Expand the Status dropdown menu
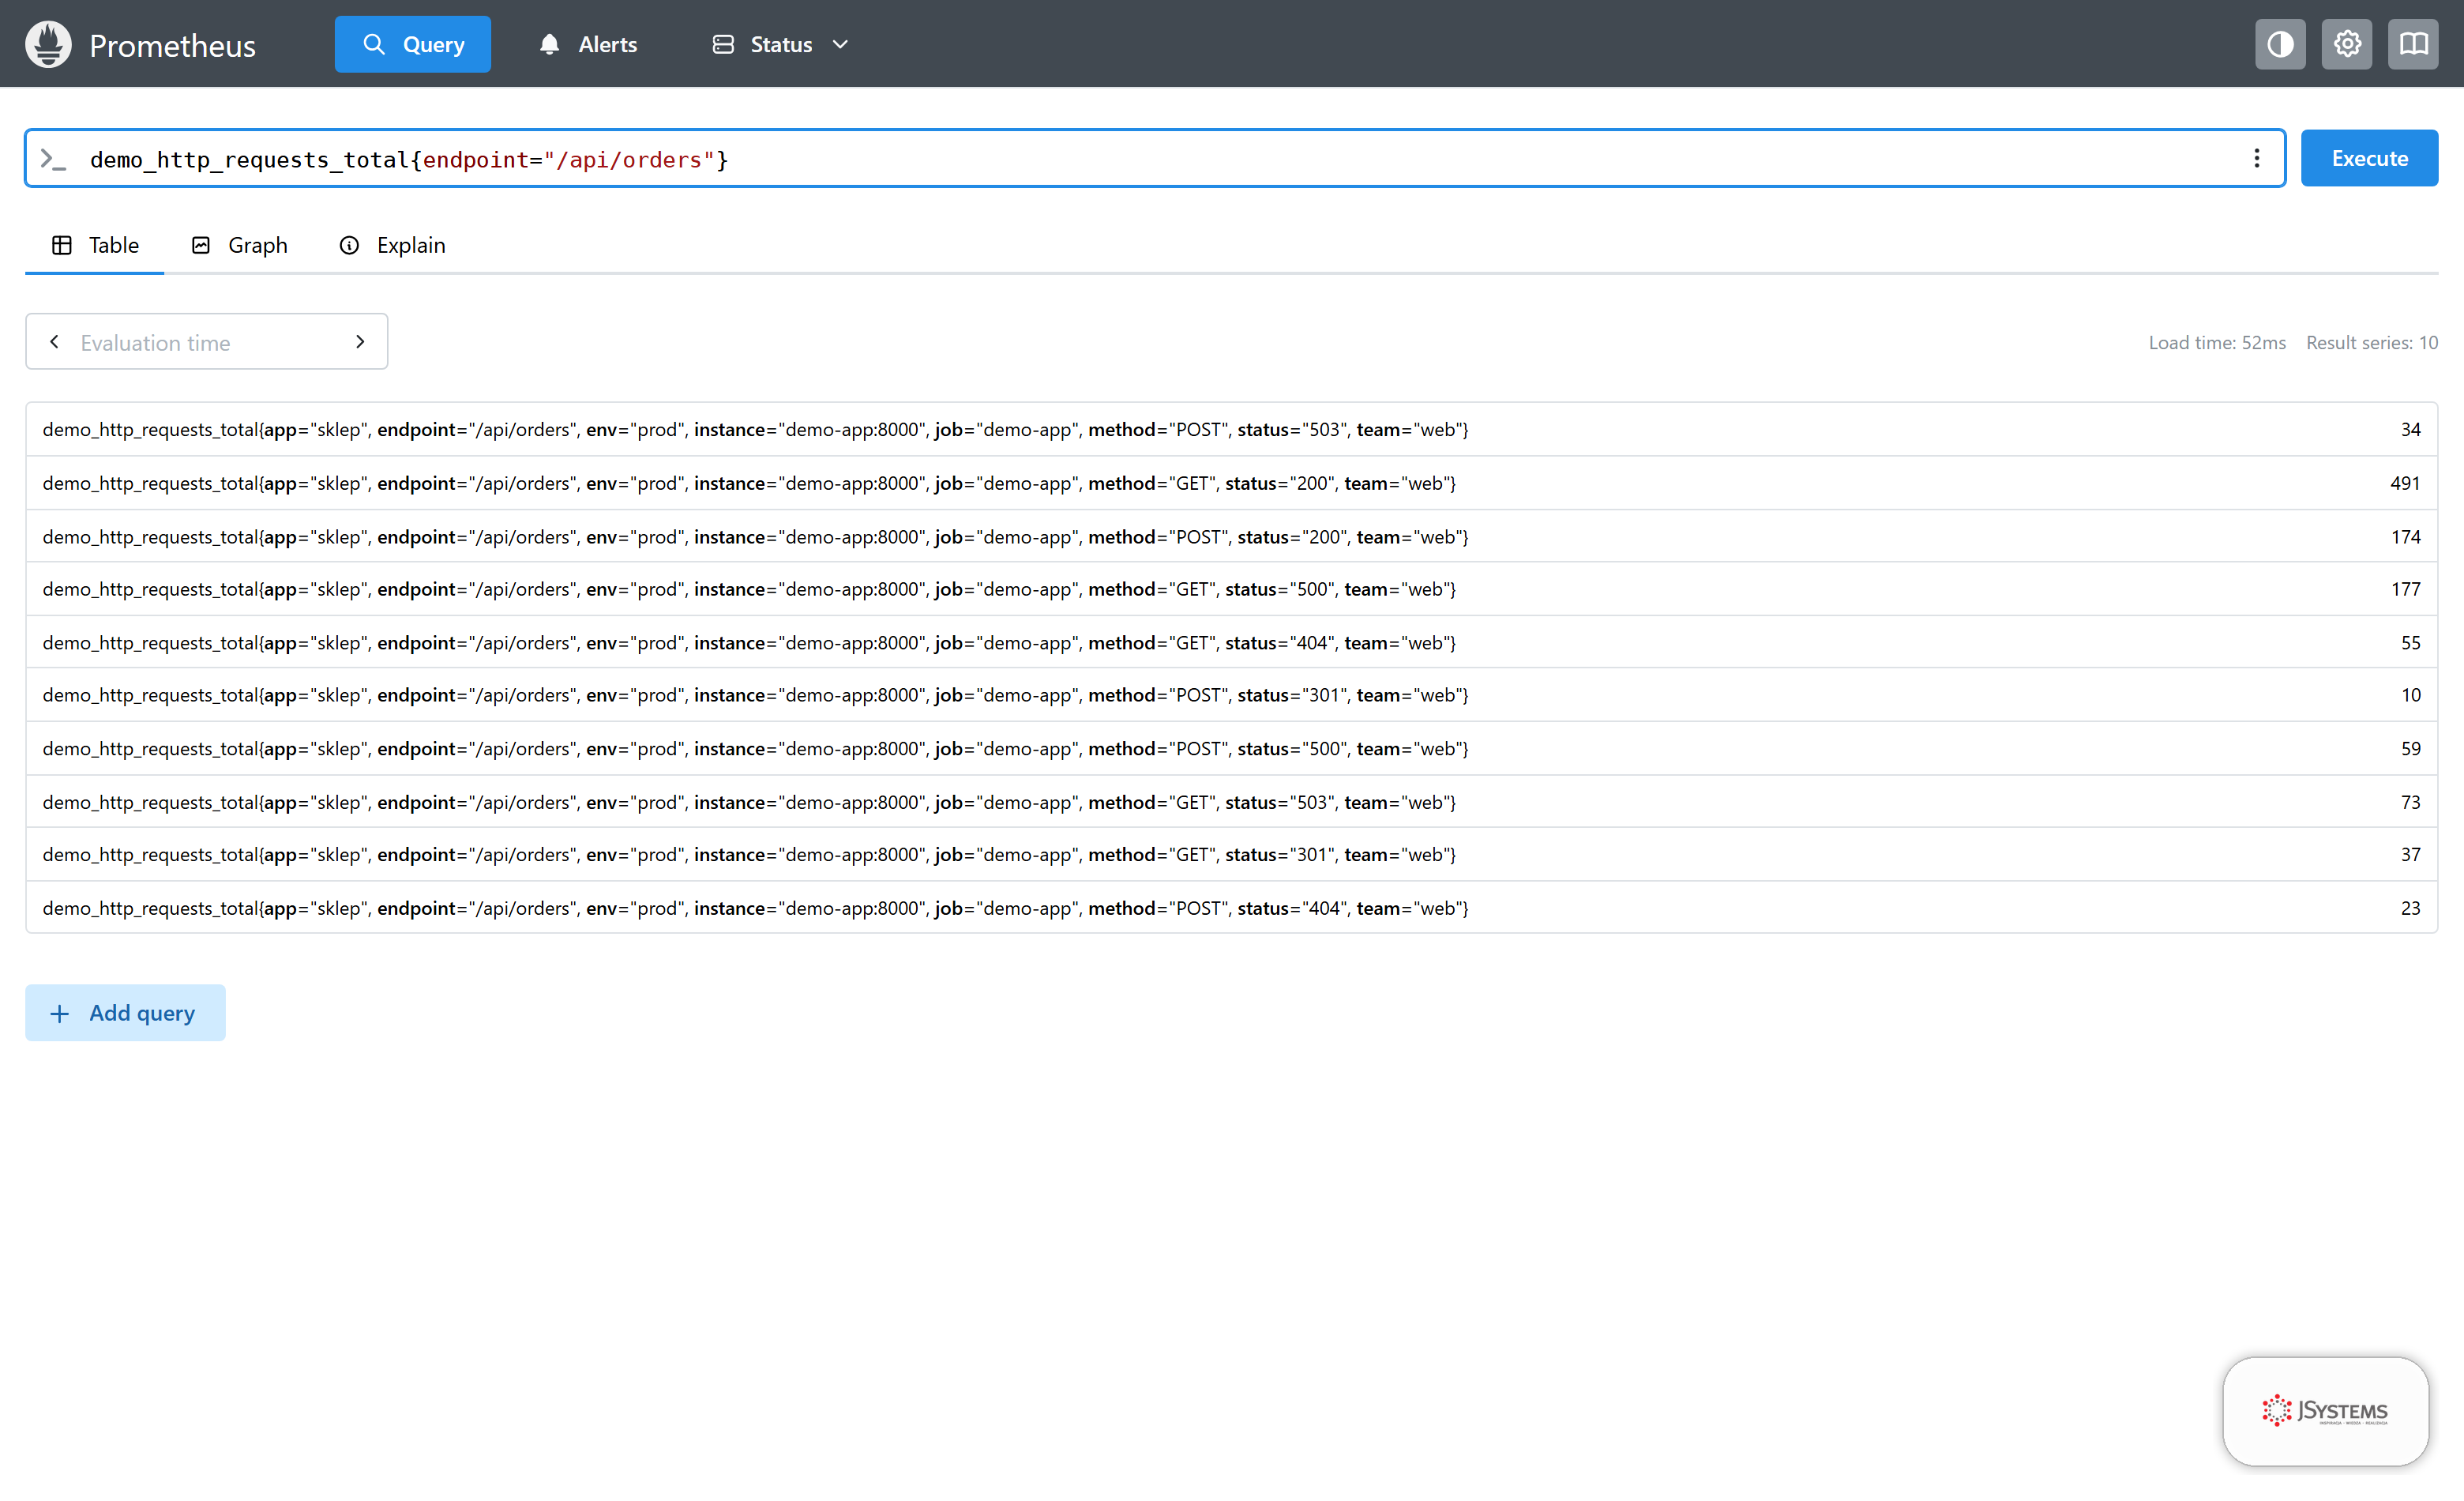This screenshot has height=1501, width=2464. tap(780, 44)
